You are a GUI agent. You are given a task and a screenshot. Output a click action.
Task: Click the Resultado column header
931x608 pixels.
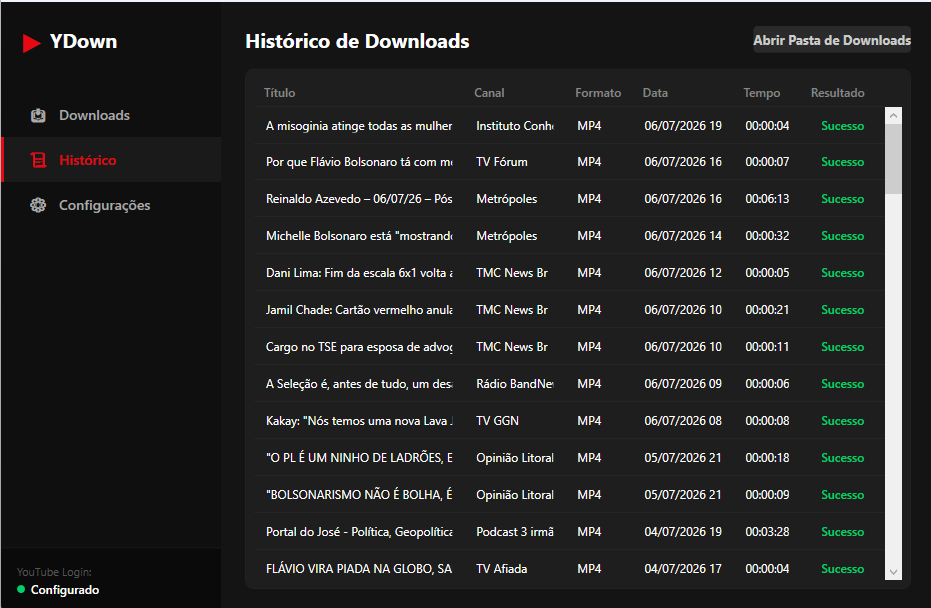[x=837, y=93]
